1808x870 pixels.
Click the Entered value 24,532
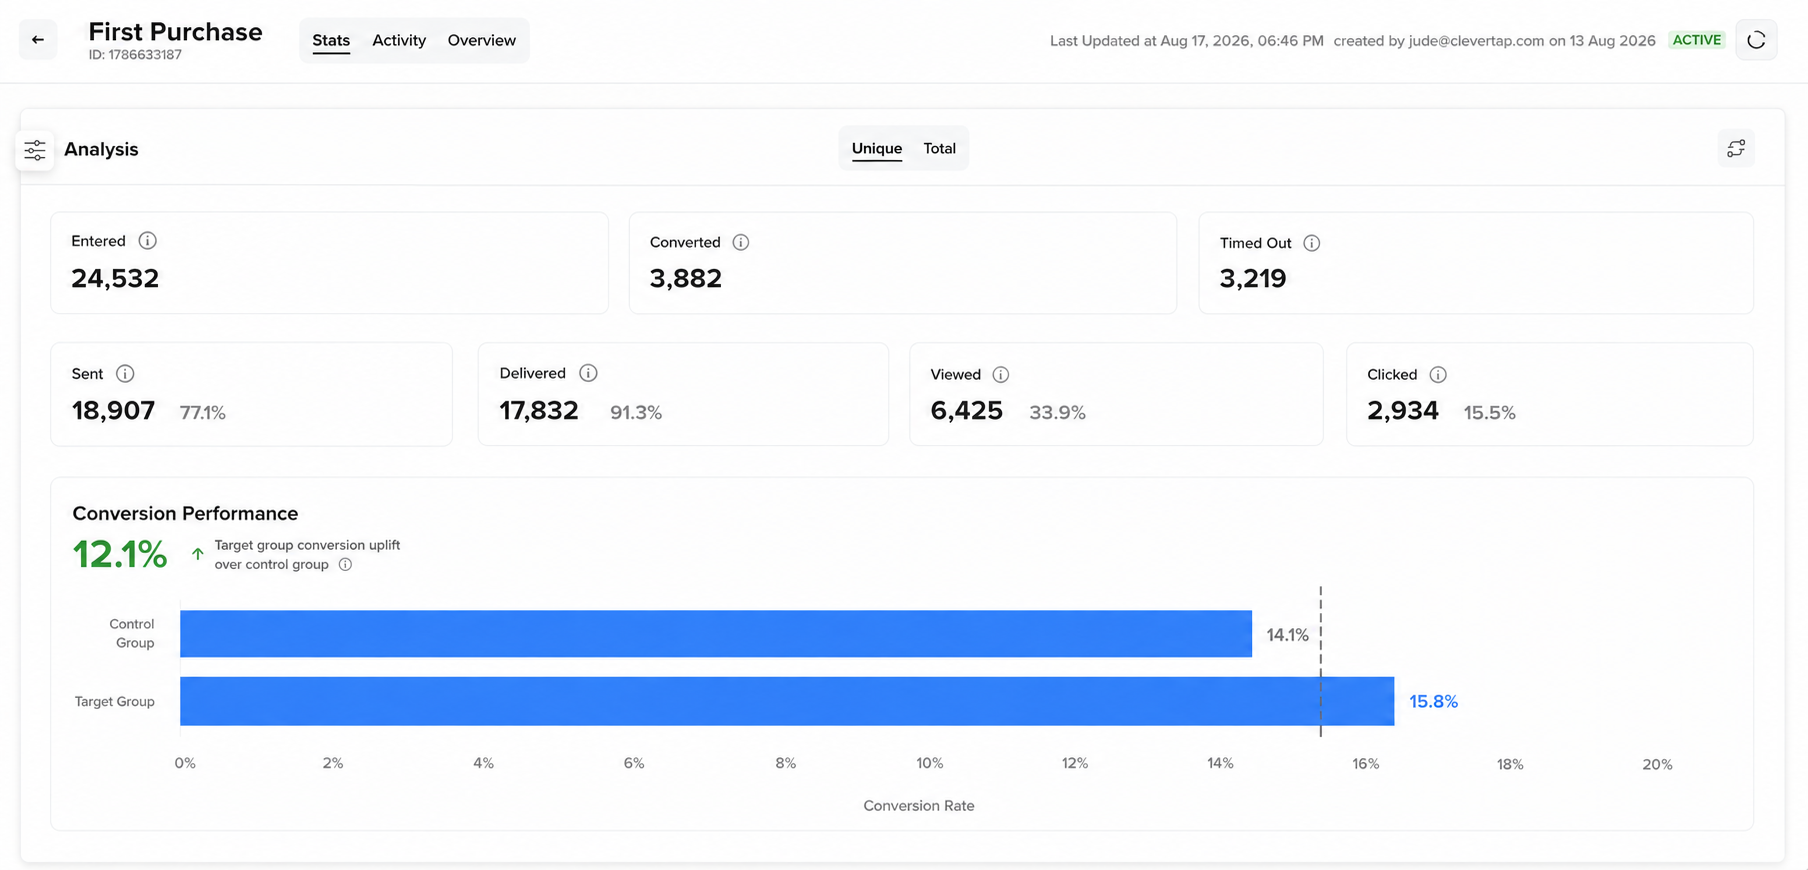115,278
